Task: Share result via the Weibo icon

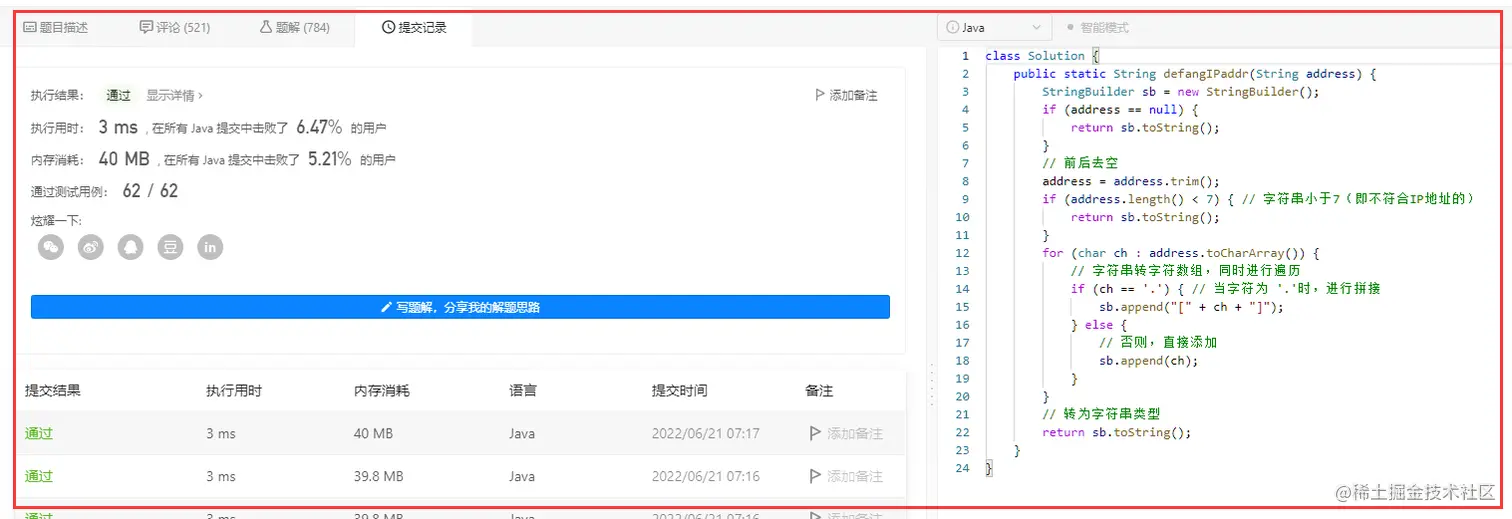Action: 91,246
